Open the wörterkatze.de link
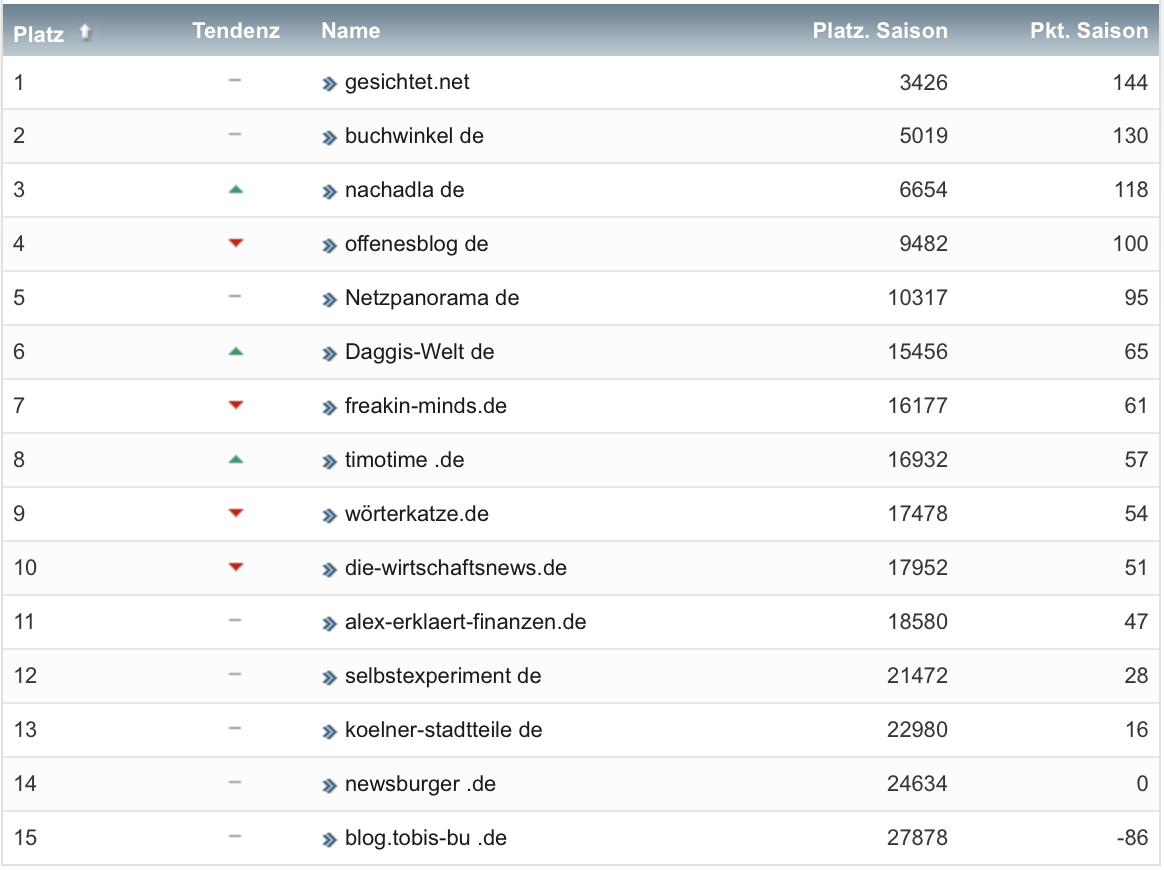Screen dimensions: 1164x870 [416, 514]
